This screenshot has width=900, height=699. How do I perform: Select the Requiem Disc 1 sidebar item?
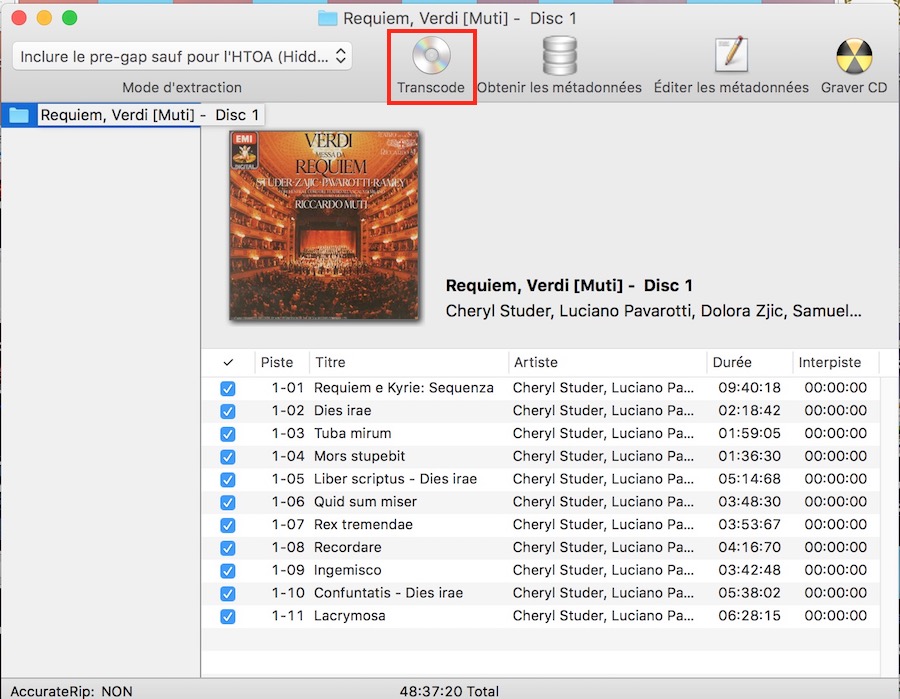[x=149, y=115]
